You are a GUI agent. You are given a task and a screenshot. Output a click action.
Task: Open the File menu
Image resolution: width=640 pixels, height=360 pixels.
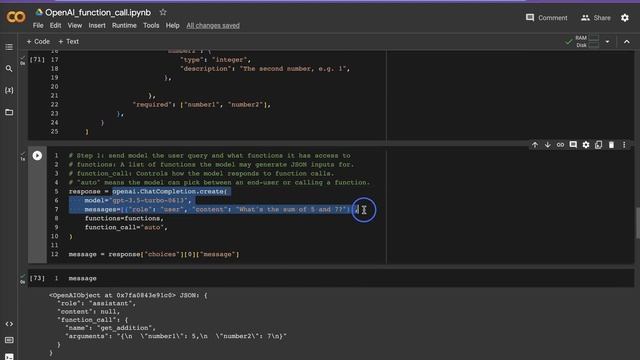coord(38,26)
